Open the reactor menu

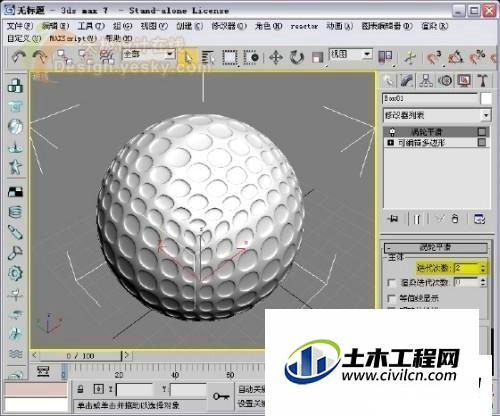[x=304, y=26]
